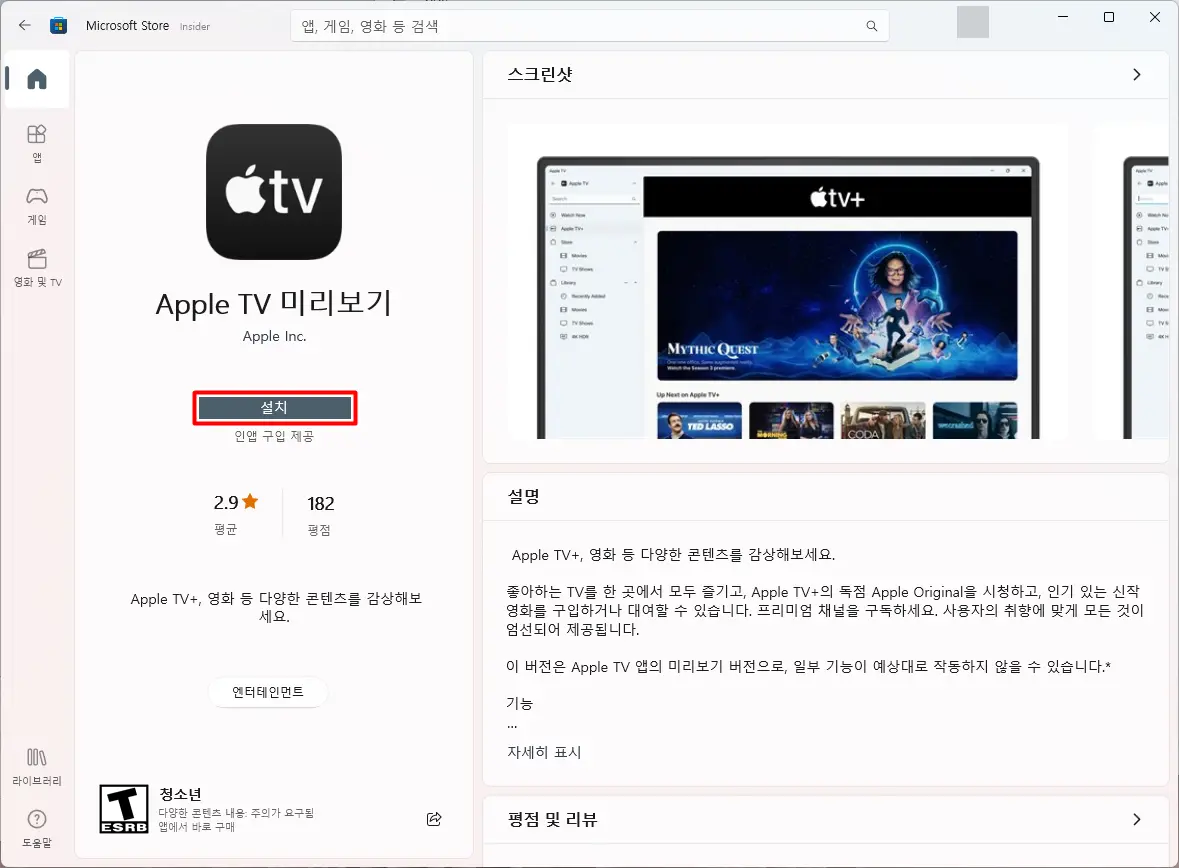Close the Microsoft Store window
1179x868 pixels.
[1155, 17]
